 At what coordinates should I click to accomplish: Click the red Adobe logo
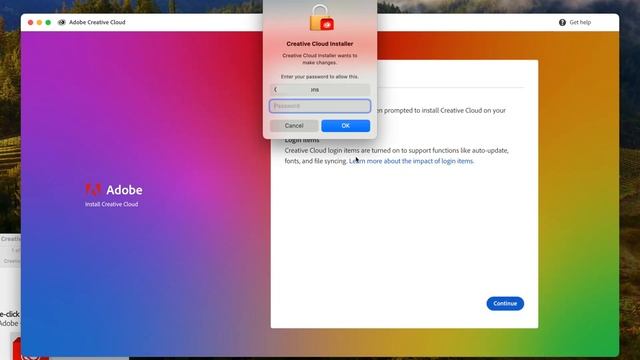[x=93, y=190]
